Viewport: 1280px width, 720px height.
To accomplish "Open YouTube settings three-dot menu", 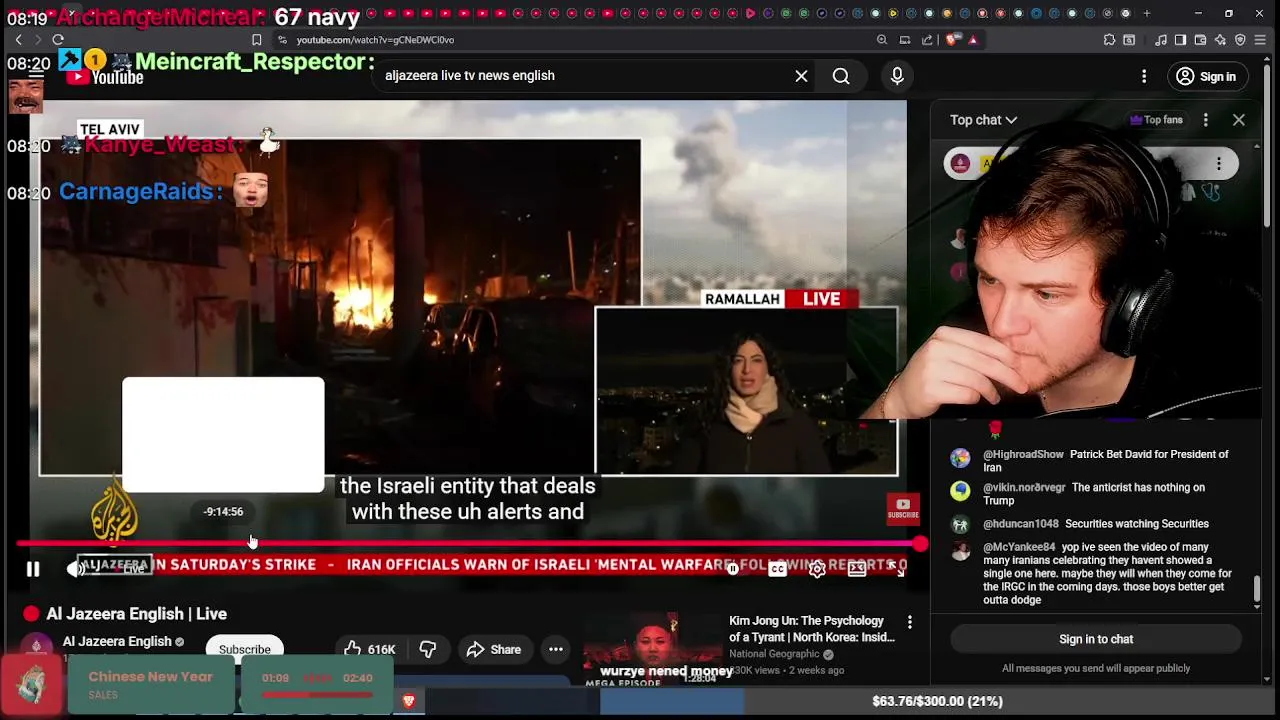I will (1144, 76).
